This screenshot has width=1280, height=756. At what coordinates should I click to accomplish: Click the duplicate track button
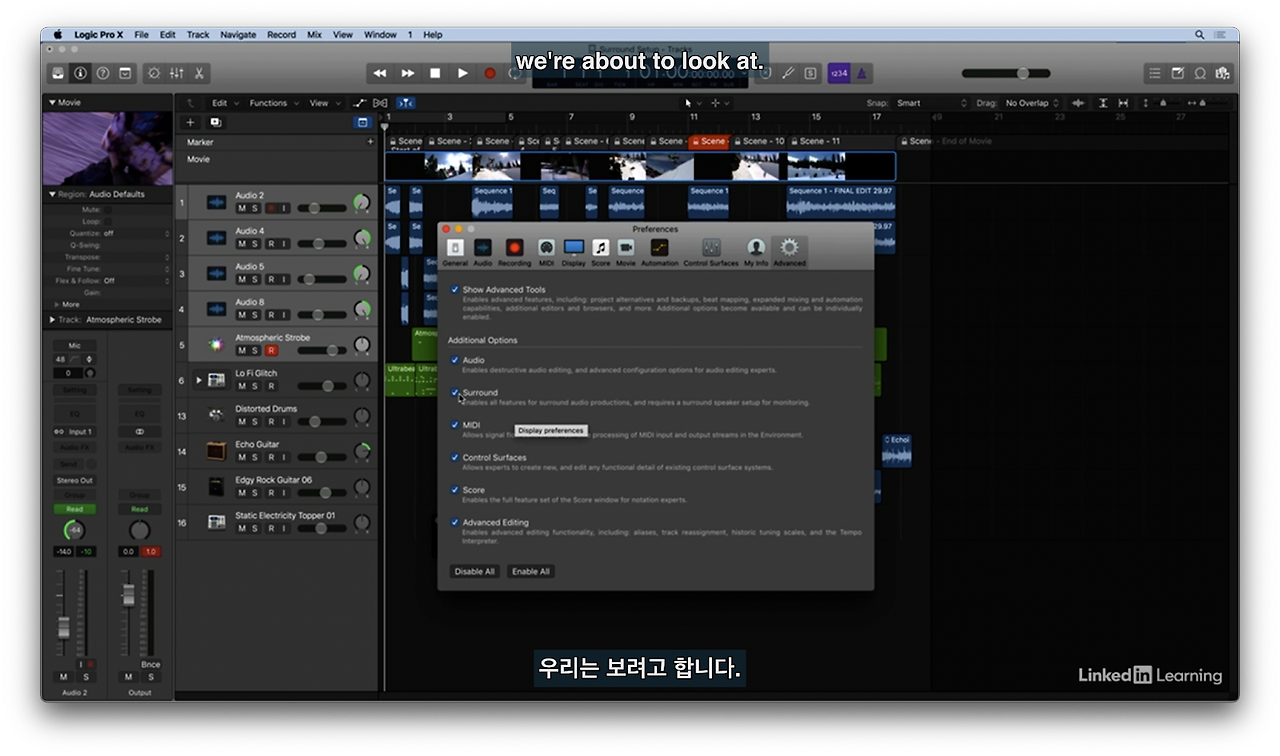point(215,122)
